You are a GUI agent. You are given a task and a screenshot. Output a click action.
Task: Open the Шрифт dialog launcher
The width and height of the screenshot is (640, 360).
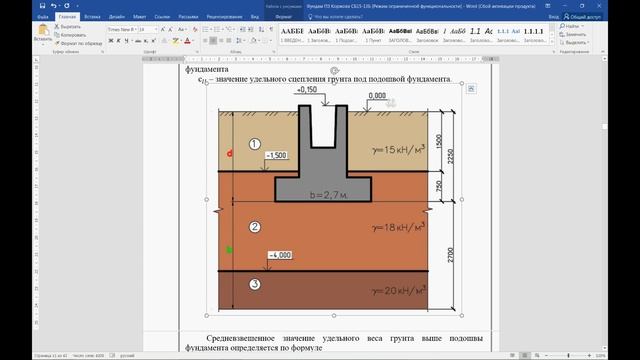click(x=197, y=52)
